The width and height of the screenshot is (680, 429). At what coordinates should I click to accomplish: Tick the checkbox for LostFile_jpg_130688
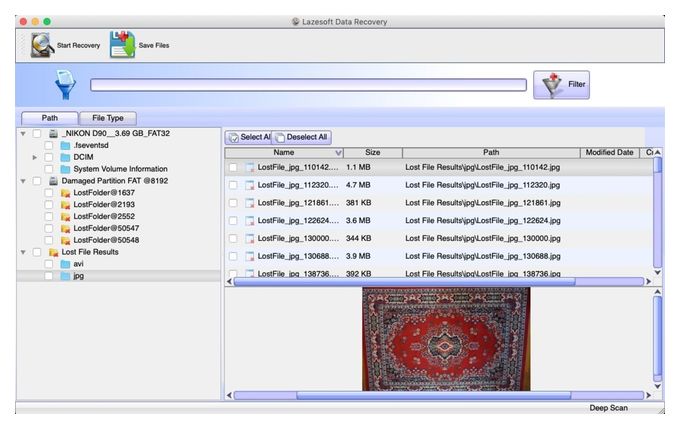tap(233, 256)
